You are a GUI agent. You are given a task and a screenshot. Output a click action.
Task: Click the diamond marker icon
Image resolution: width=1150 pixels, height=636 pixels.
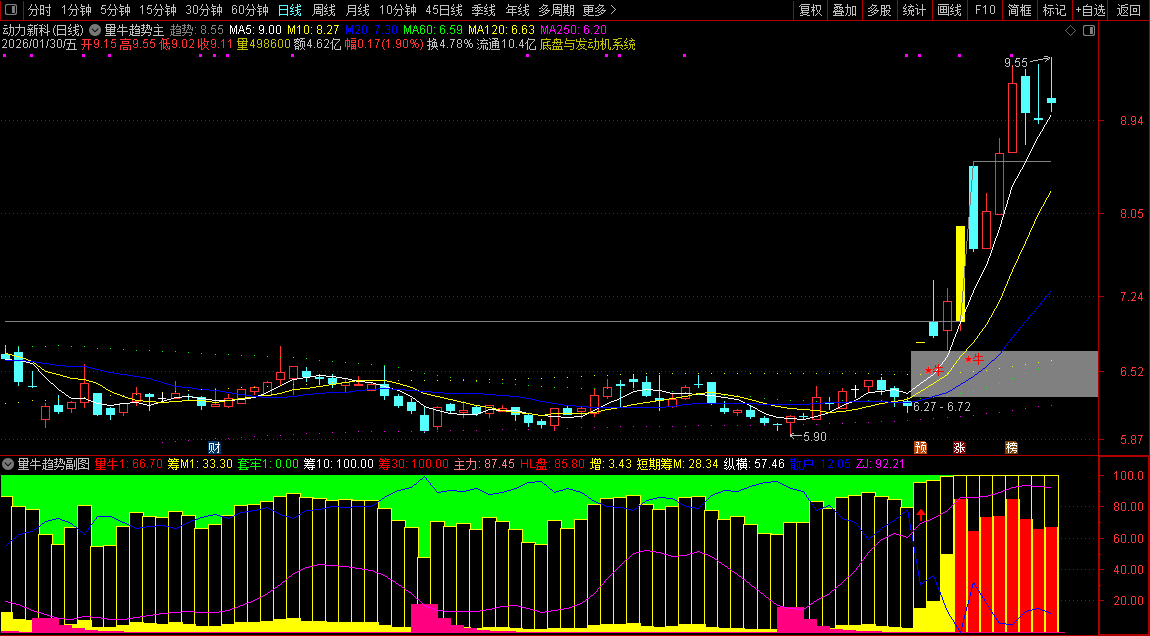1070,30
